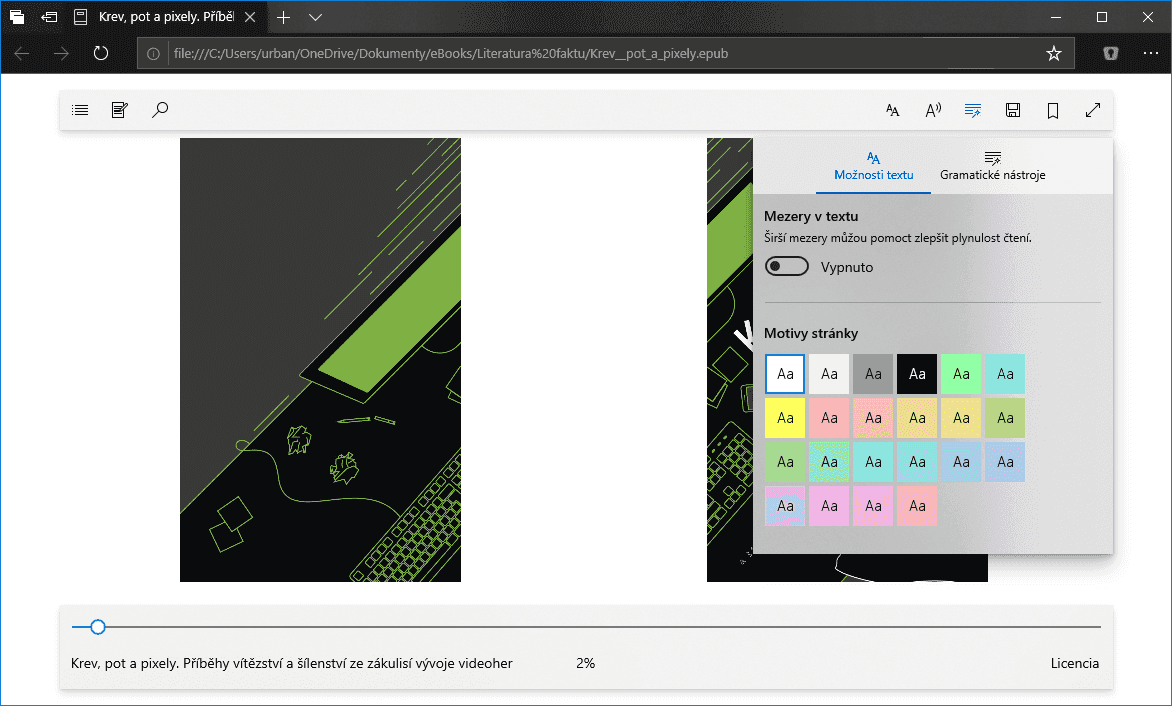Choose the white page theme swatch
Viewport: 1172px width, 706px height.
(x=785, y=374)
